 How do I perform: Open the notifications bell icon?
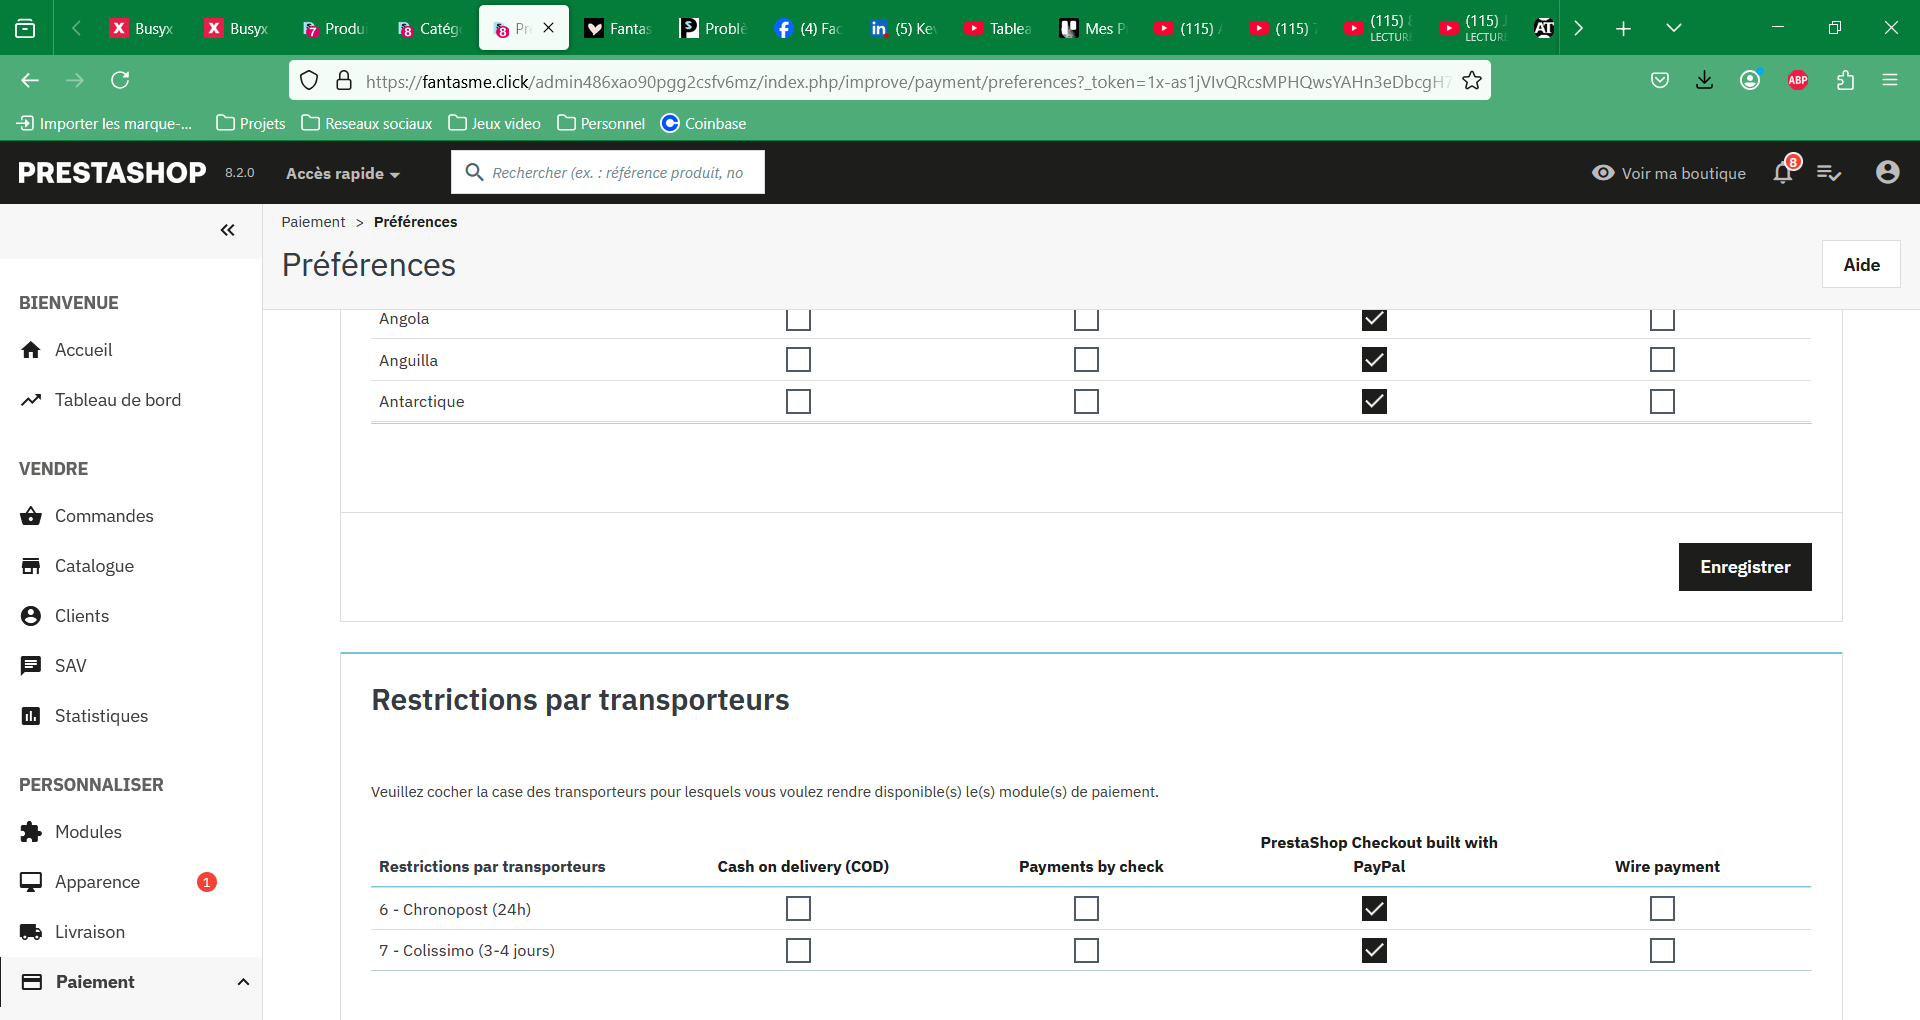[1783, 172]
